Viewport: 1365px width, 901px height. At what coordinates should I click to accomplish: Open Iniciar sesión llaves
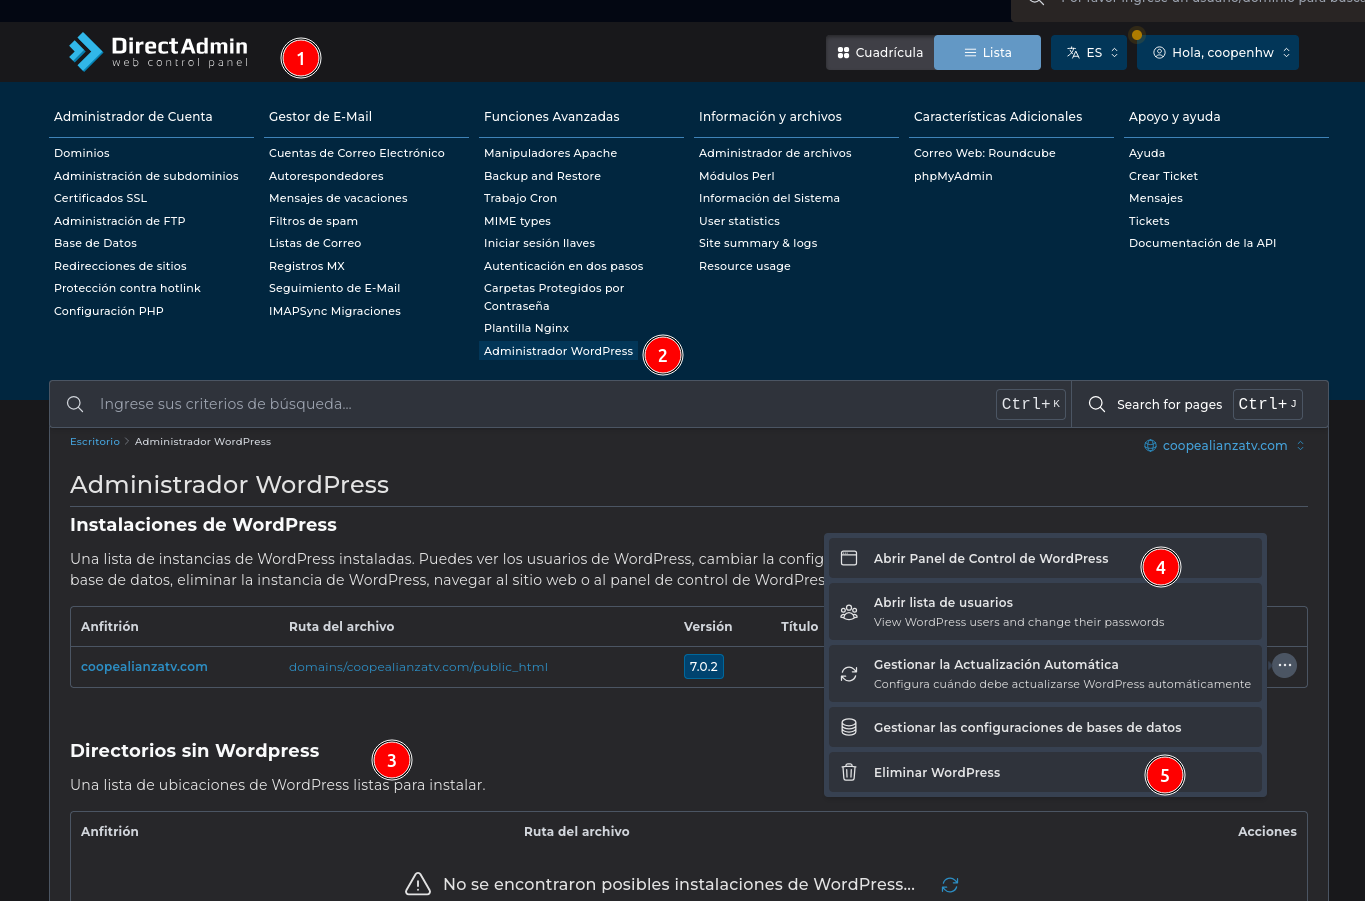point(539,243)
